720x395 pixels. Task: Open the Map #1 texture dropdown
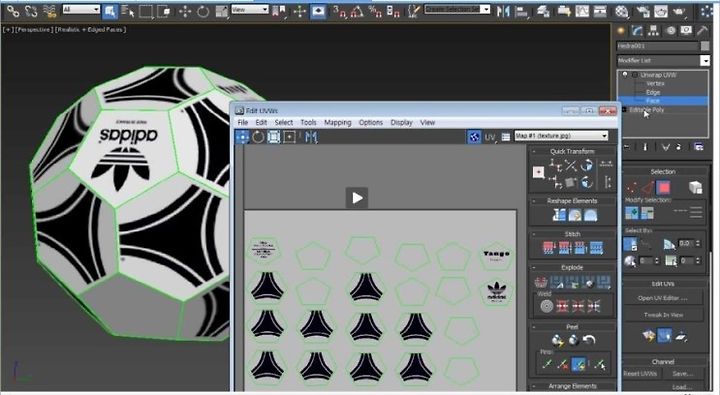click(x=561, y=135)
